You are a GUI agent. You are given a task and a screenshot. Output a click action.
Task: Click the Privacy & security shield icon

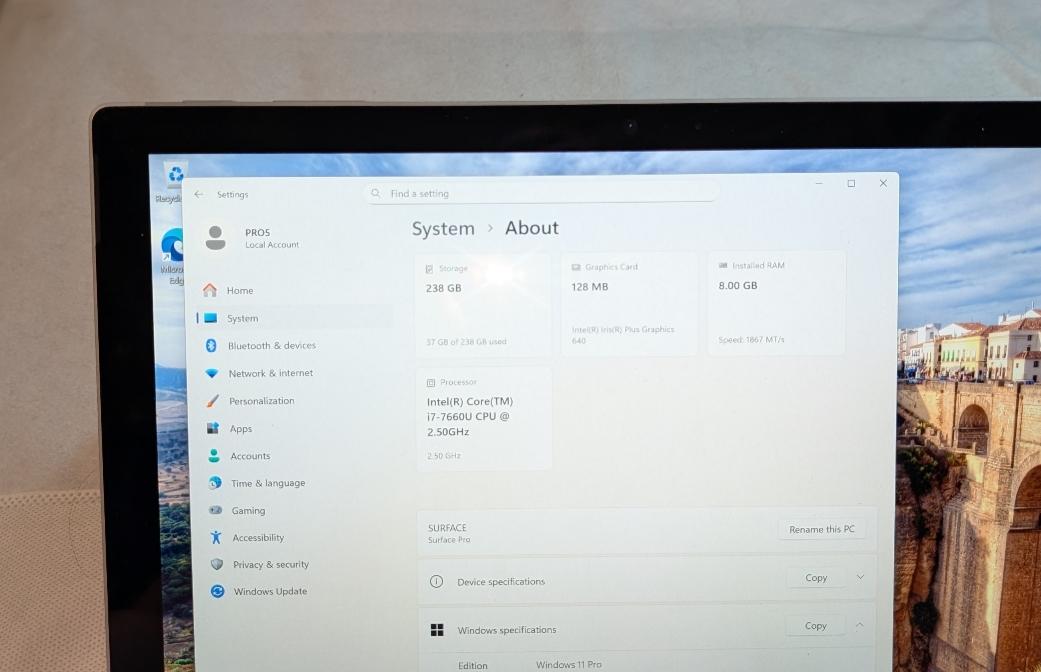point(216,564)
